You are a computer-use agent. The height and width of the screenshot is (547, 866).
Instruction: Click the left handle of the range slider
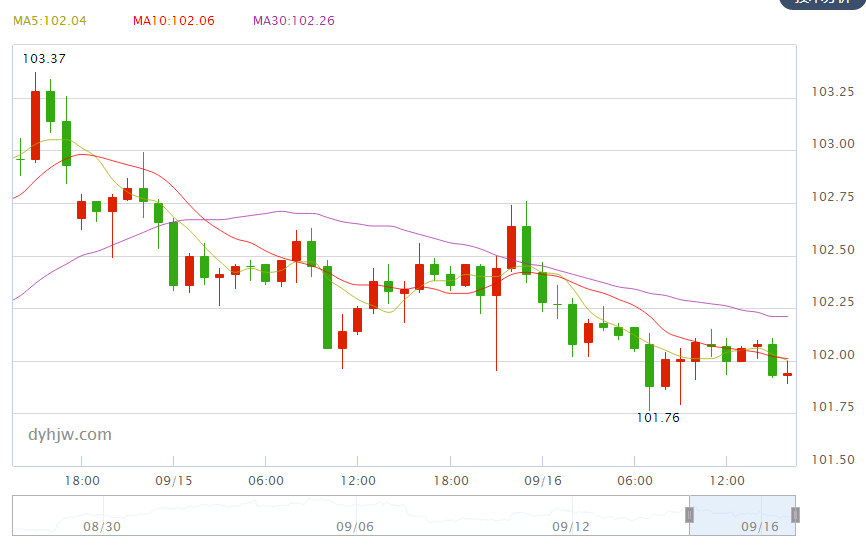[689, 515]
